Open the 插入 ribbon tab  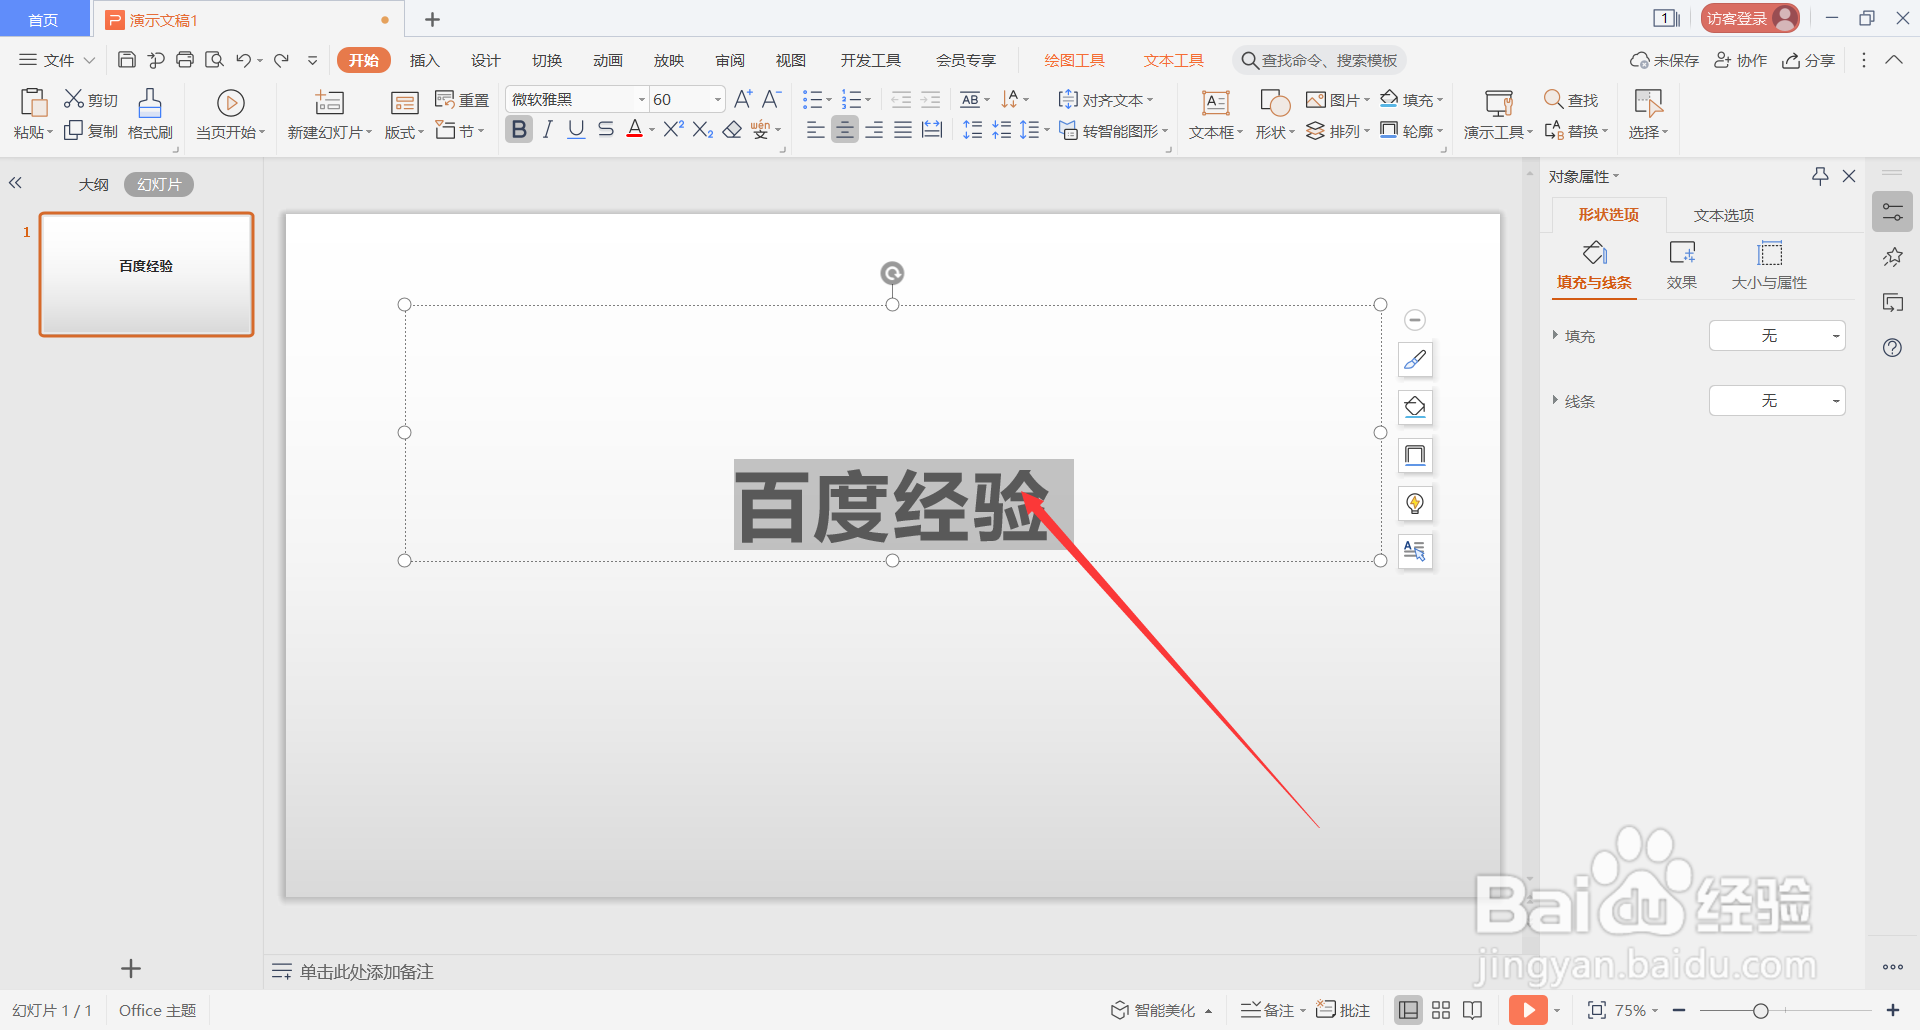point(424,59)
